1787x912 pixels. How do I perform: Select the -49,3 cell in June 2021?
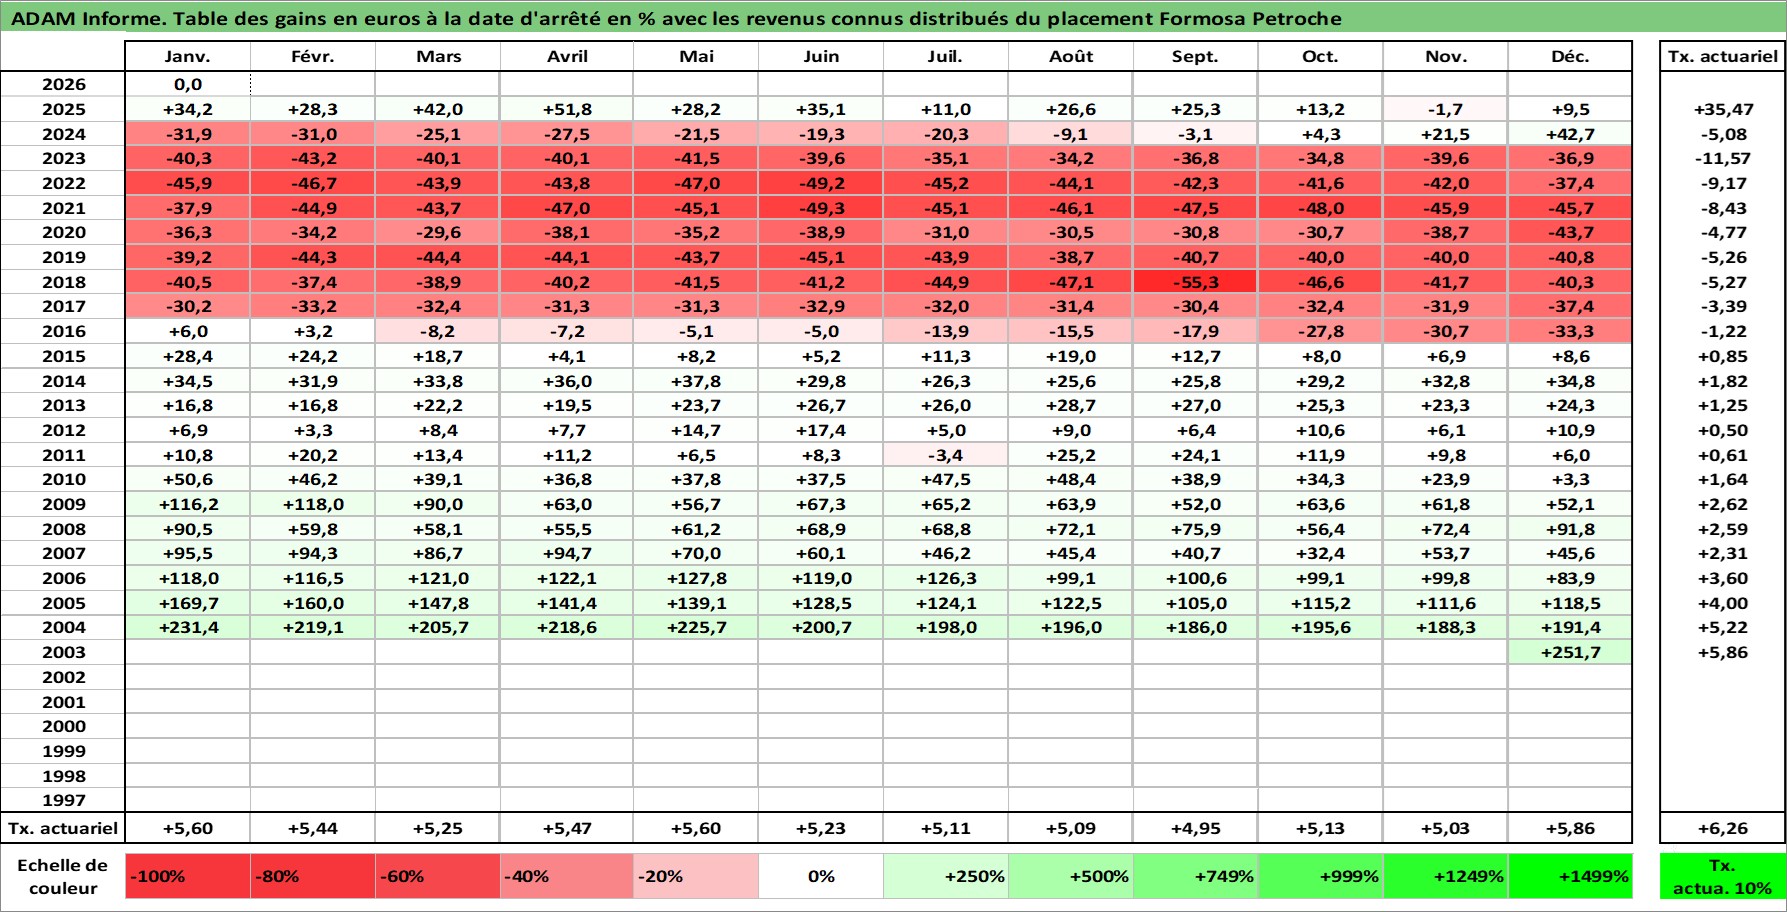coord(821,208)
